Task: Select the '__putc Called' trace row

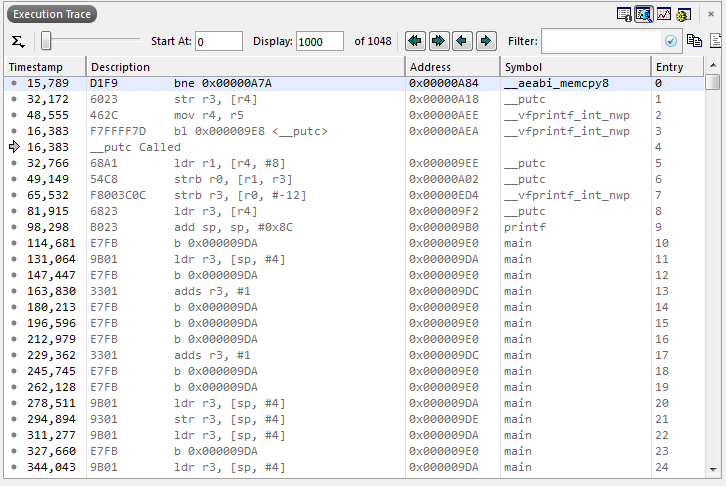Action: (x=135, y=147)
